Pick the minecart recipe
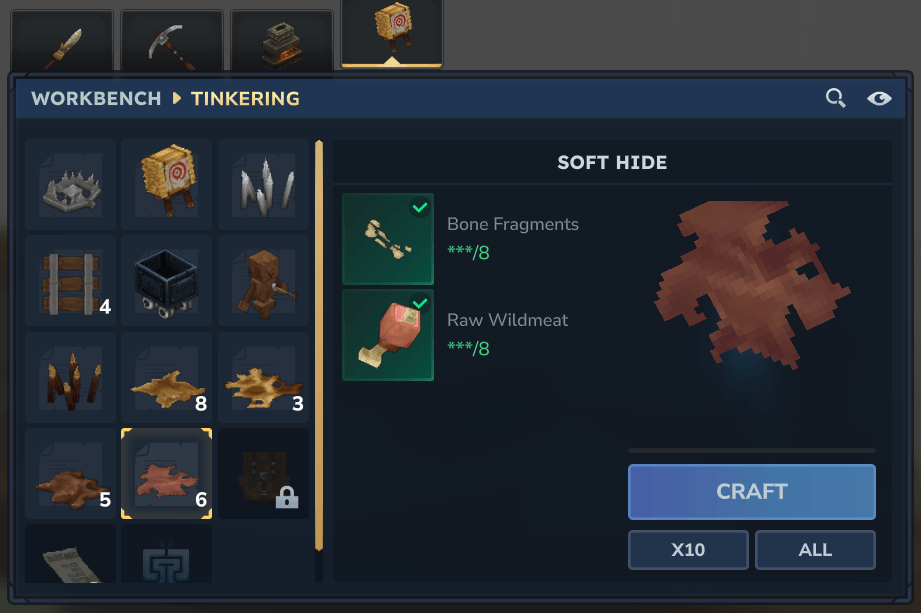 (x=167, y=281)
